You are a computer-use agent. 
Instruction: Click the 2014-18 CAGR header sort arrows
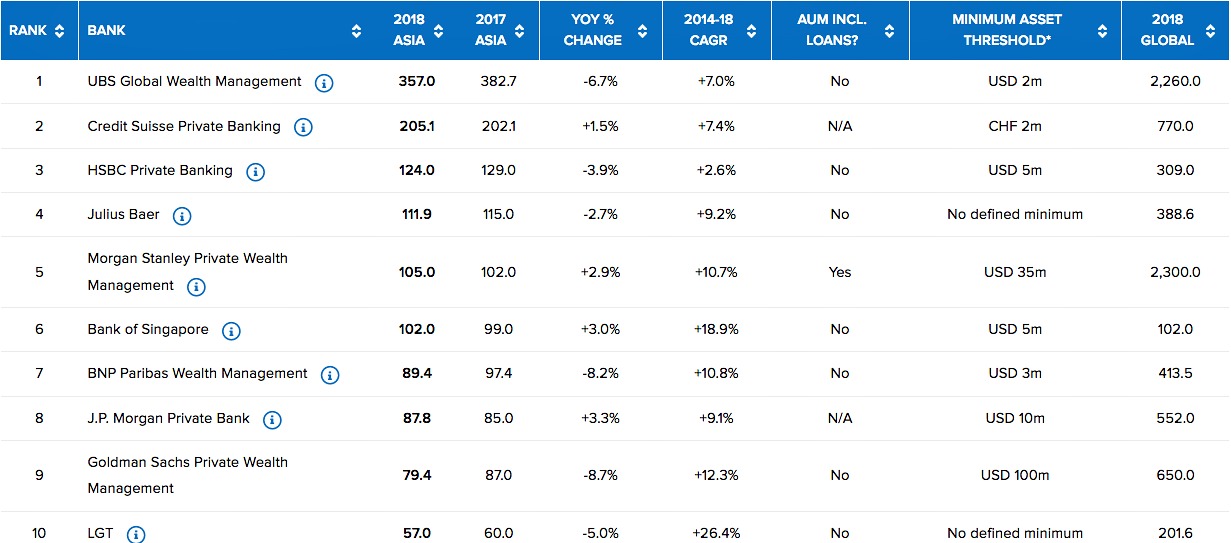[x=755, y=31]
